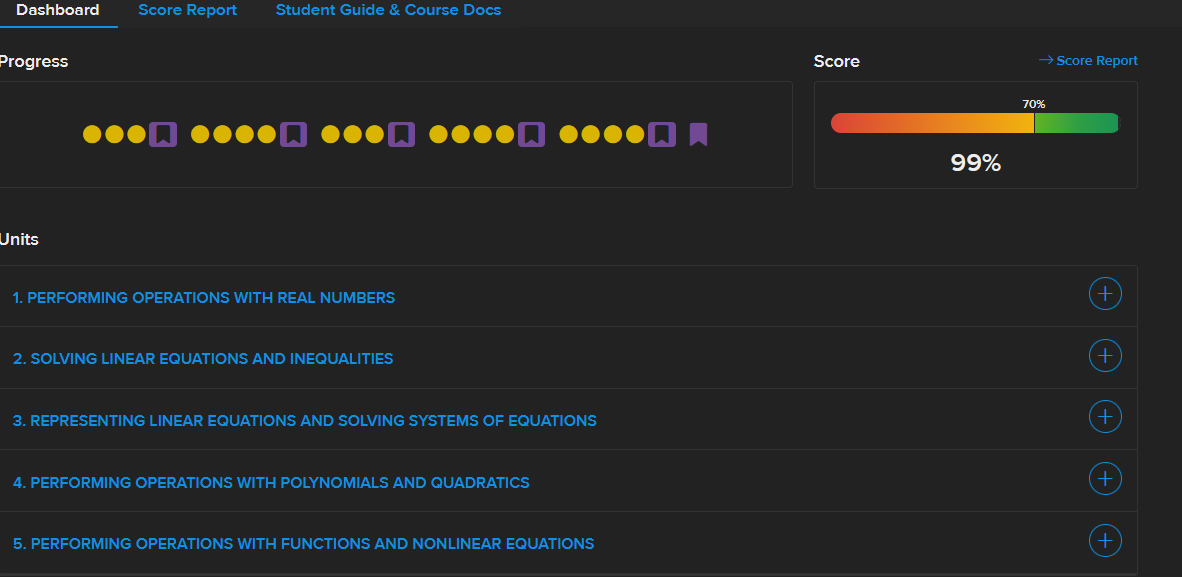Open the second yellow dot in the third progress group
Screen dimensions: 1182x577
(x=353, y=134)
